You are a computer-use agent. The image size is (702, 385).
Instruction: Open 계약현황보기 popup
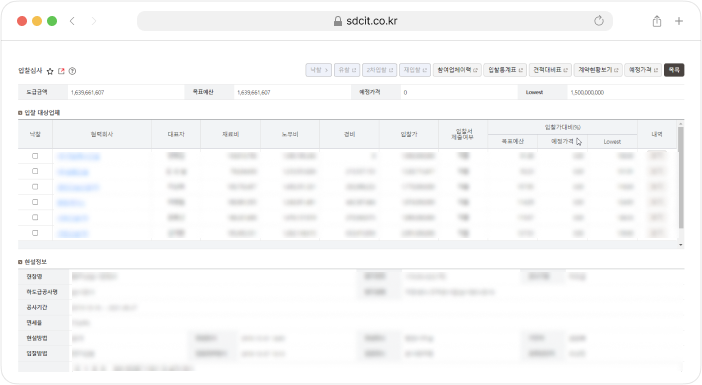[598, 70]
